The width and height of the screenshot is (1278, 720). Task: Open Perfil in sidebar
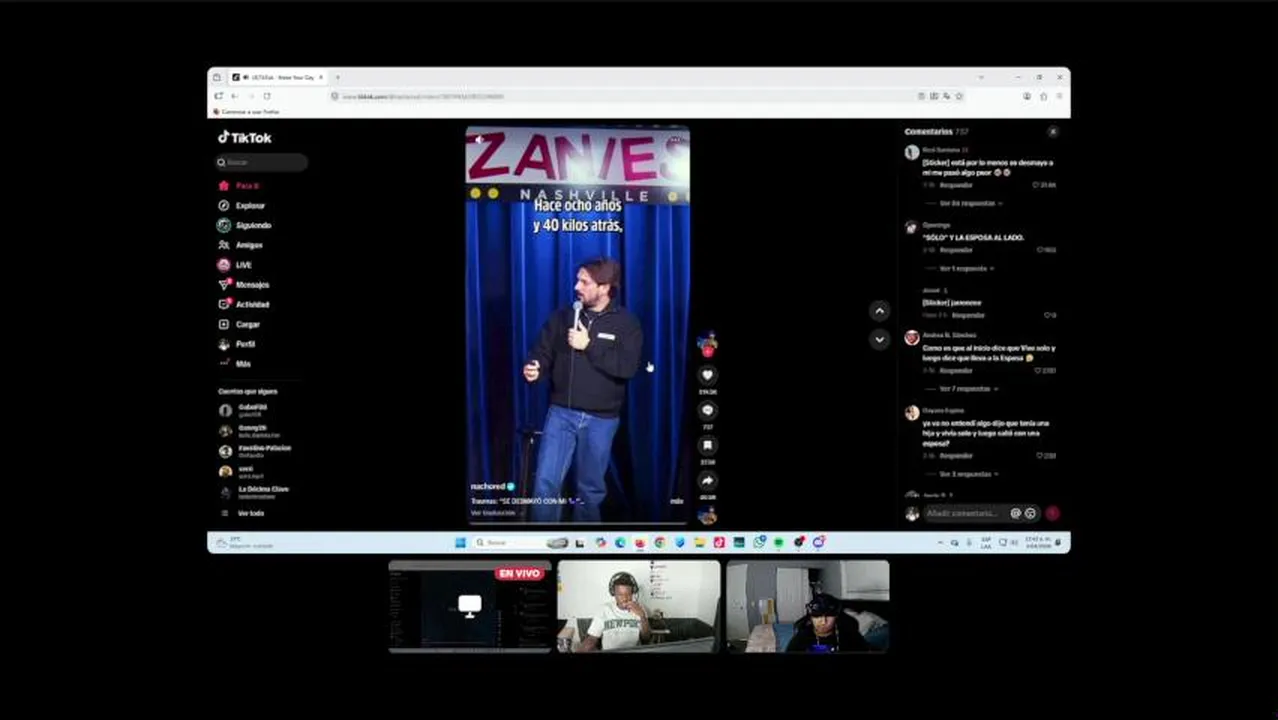(x=237, y=344)
